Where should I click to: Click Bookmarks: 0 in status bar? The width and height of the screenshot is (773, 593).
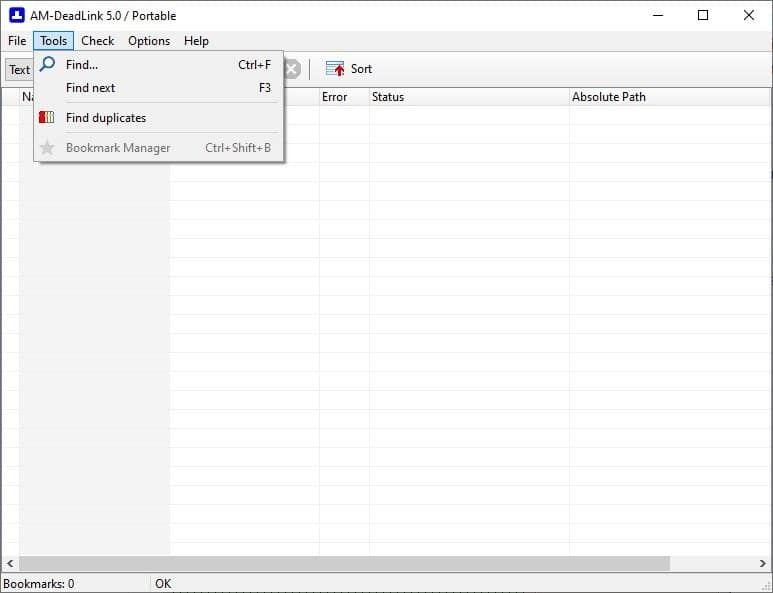pyautogui.click(x=38, y=584)
